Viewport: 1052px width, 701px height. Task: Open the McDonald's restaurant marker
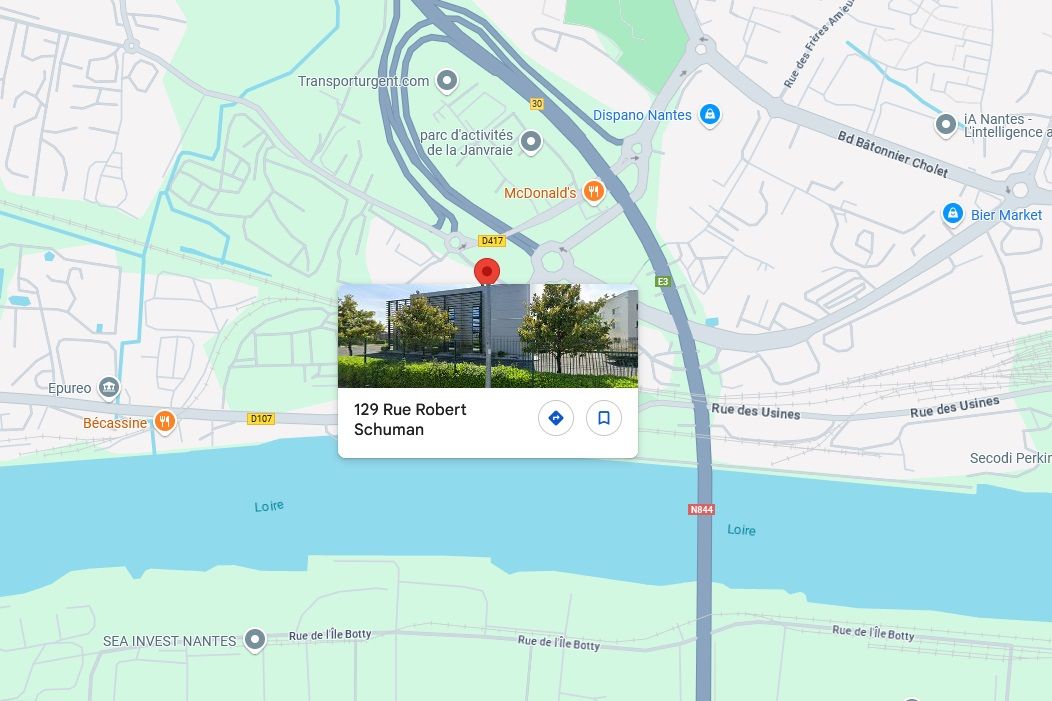(593, 192)
